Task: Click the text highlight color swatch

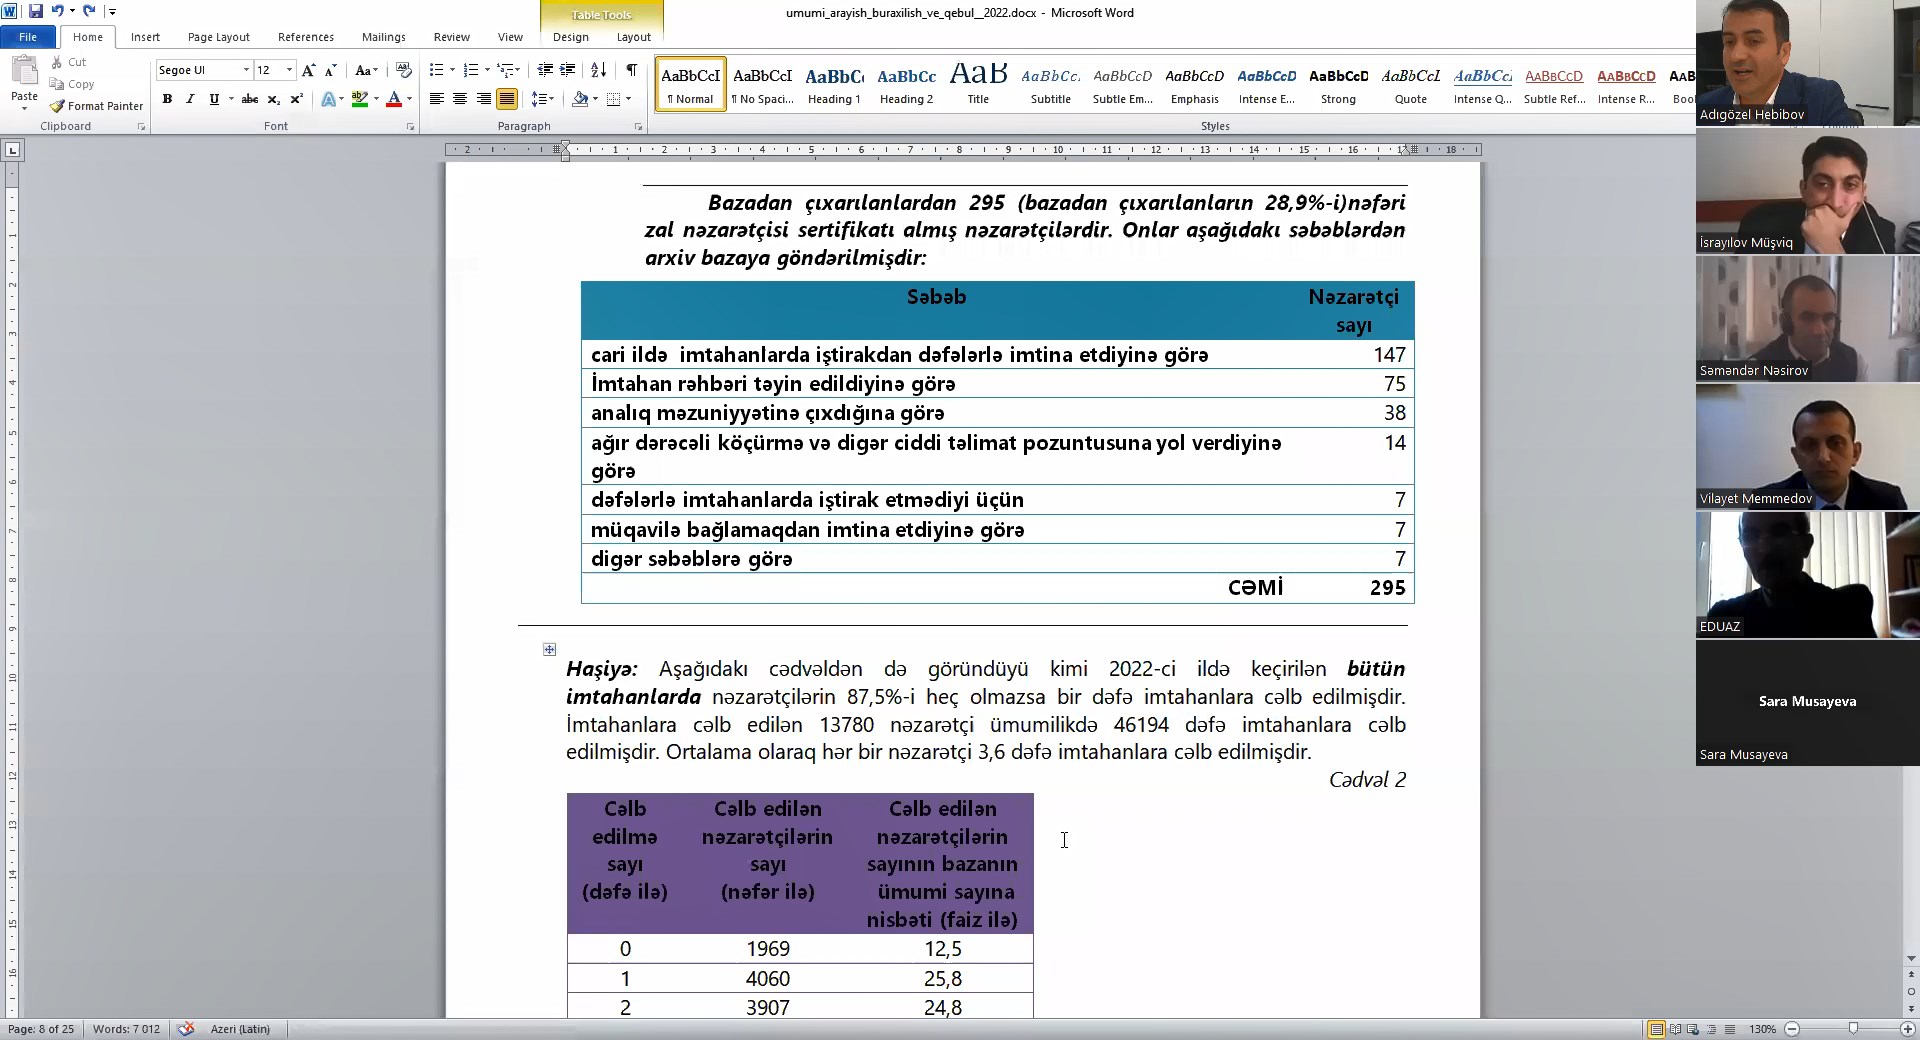Action: (x=360, y=99)
